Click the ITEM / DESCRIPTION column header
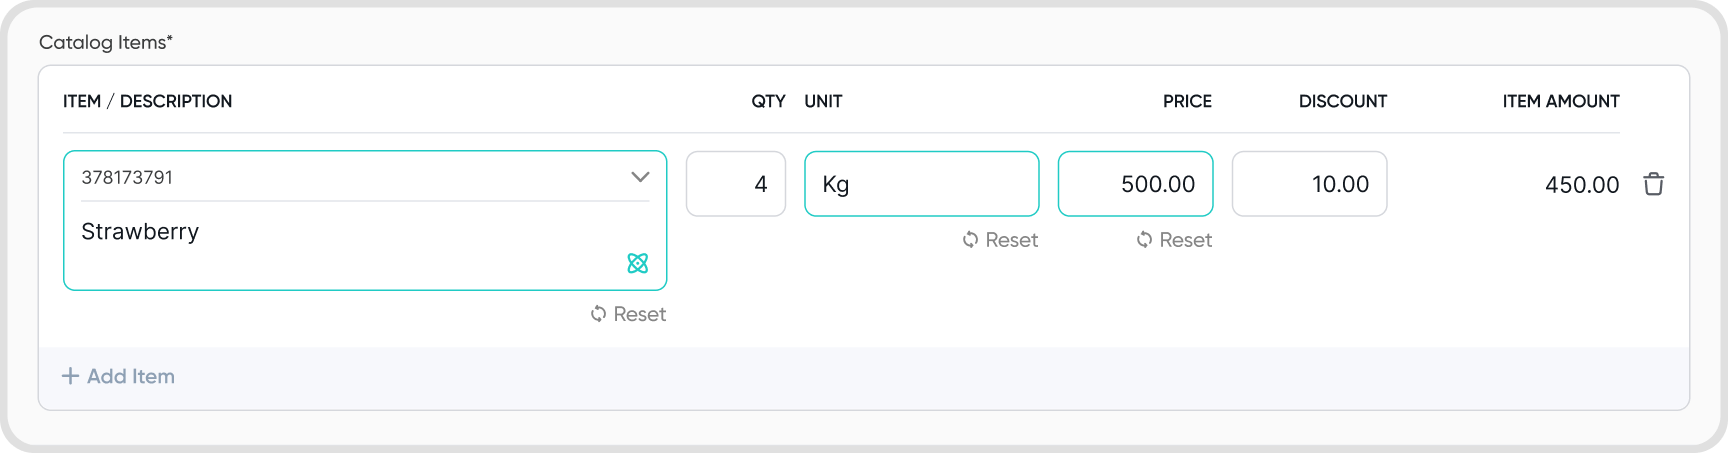 click(x=147, y=101)
